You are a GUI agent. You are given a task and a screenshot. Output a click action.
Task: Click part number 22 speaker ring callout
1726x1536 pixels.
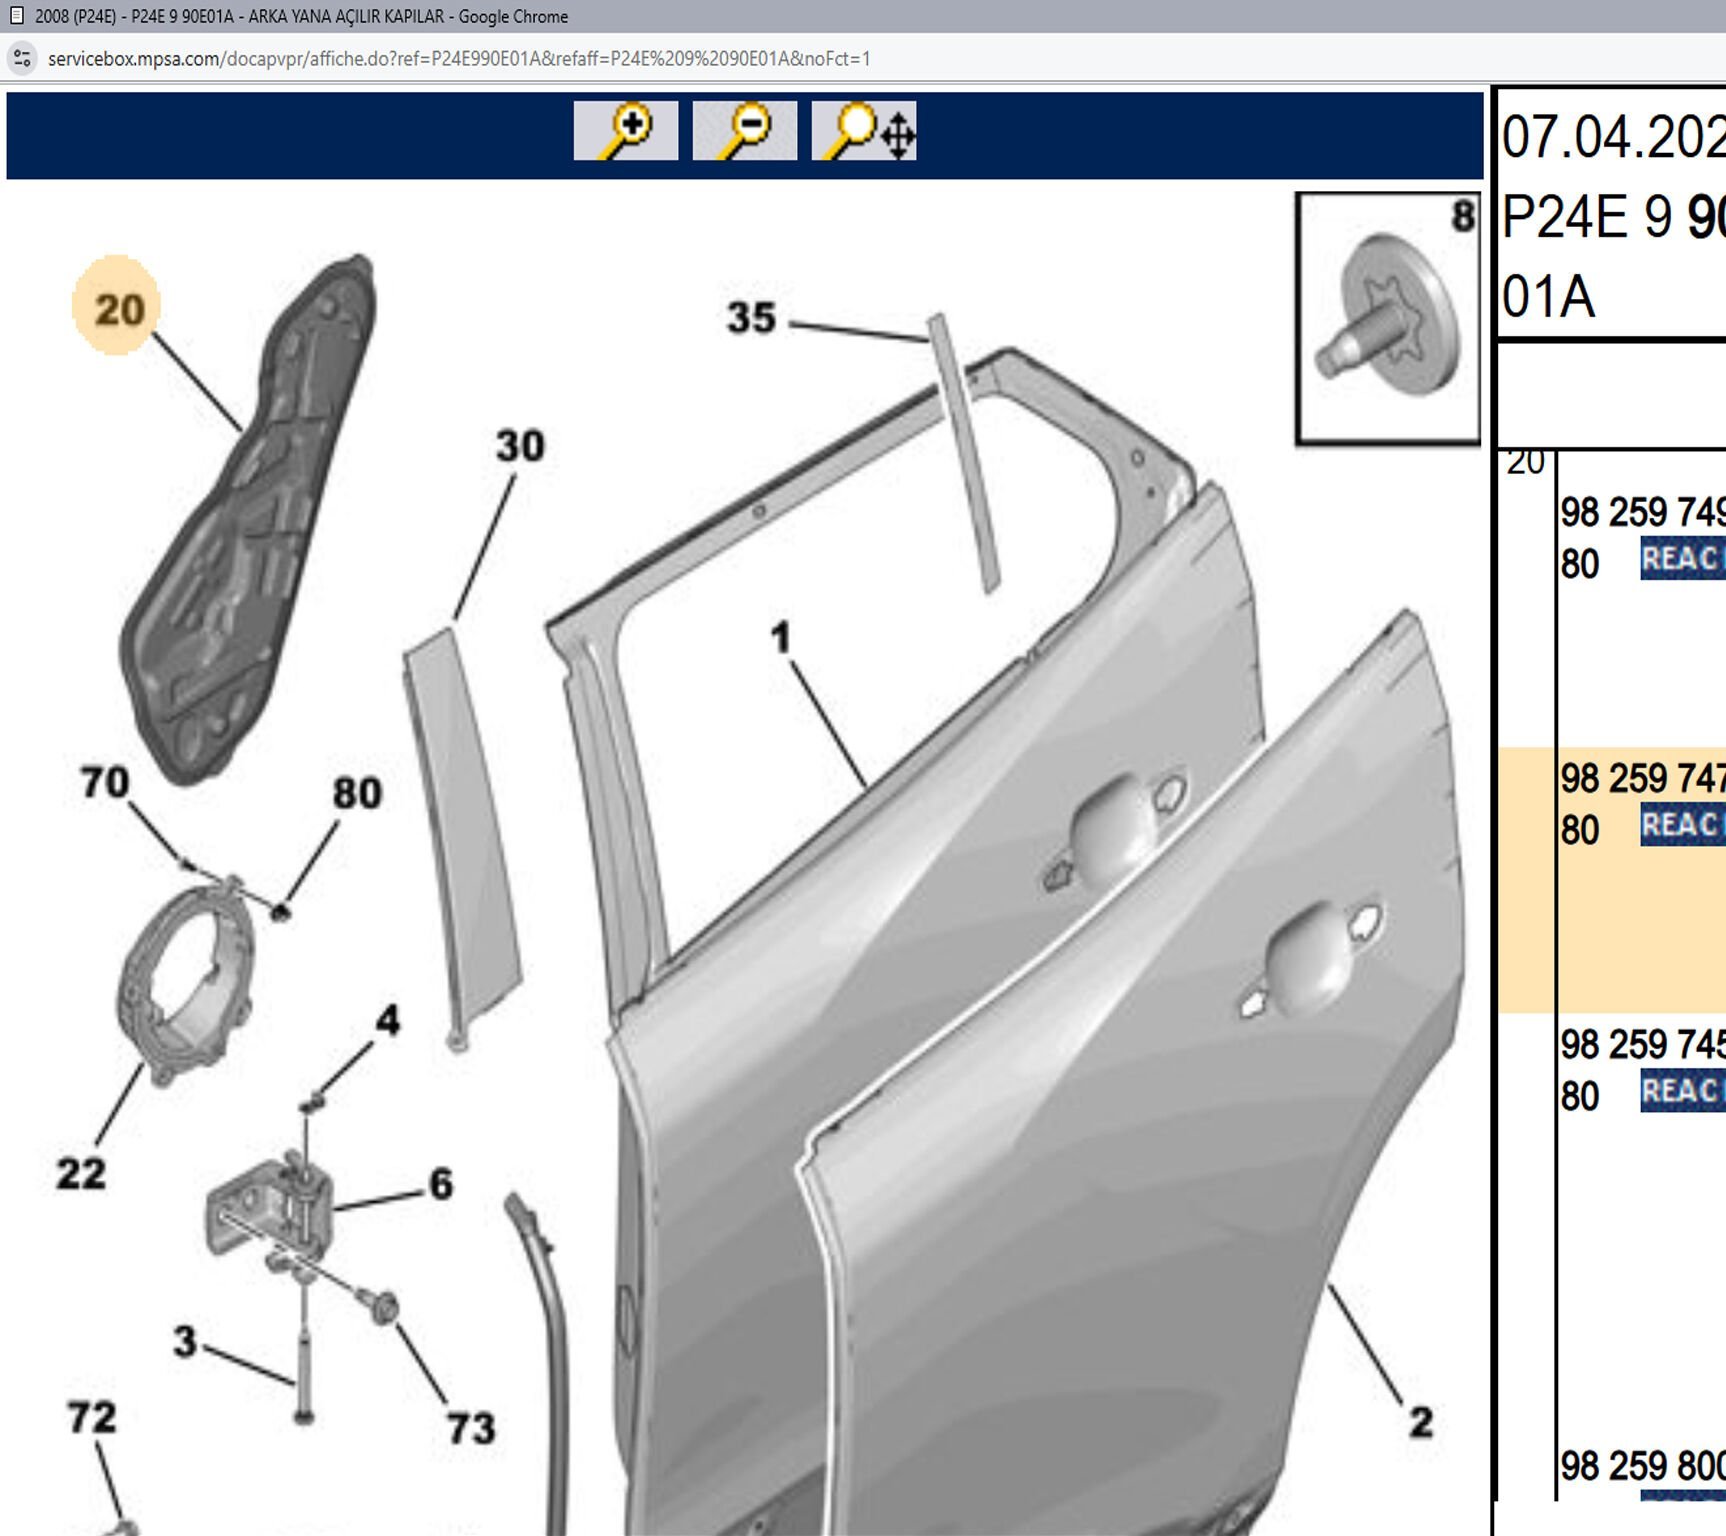pyautogui.click(x=80, y=1173)
